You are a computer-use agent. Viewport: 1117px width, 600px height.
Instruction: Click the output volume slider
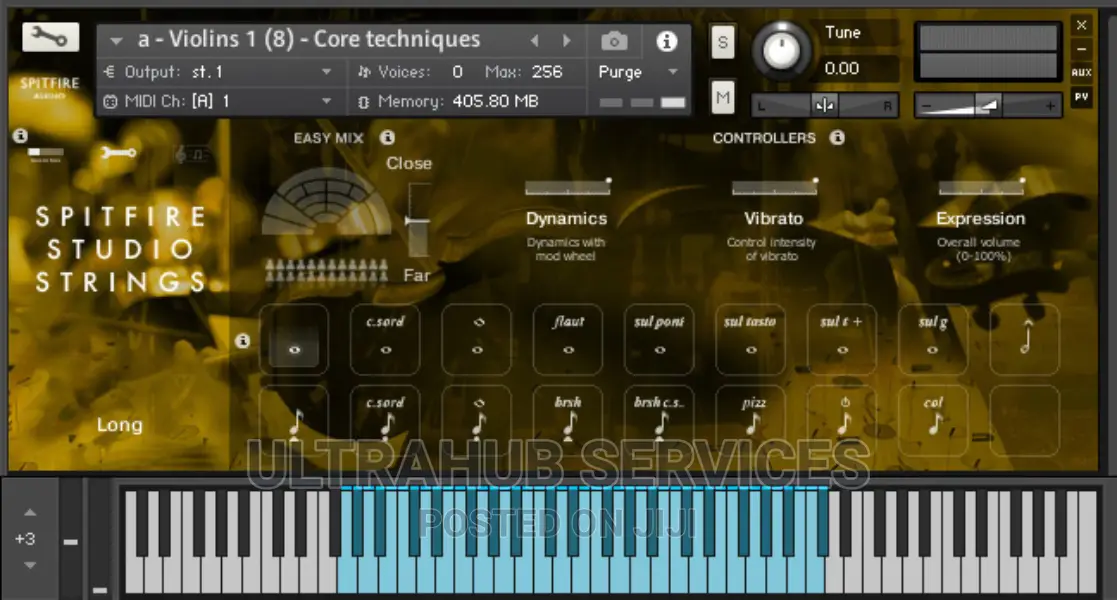point(988,105)
